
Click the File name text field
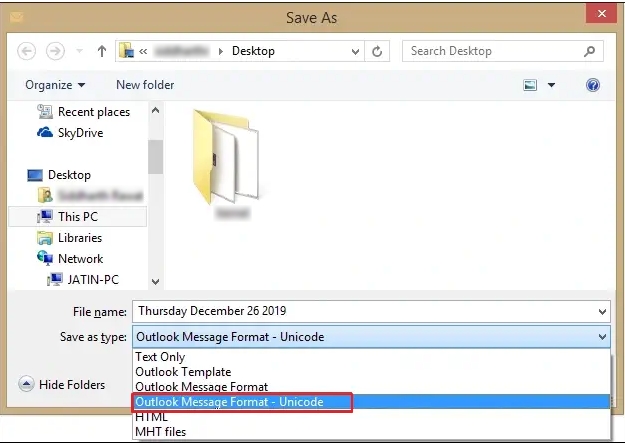click(365, 311)
